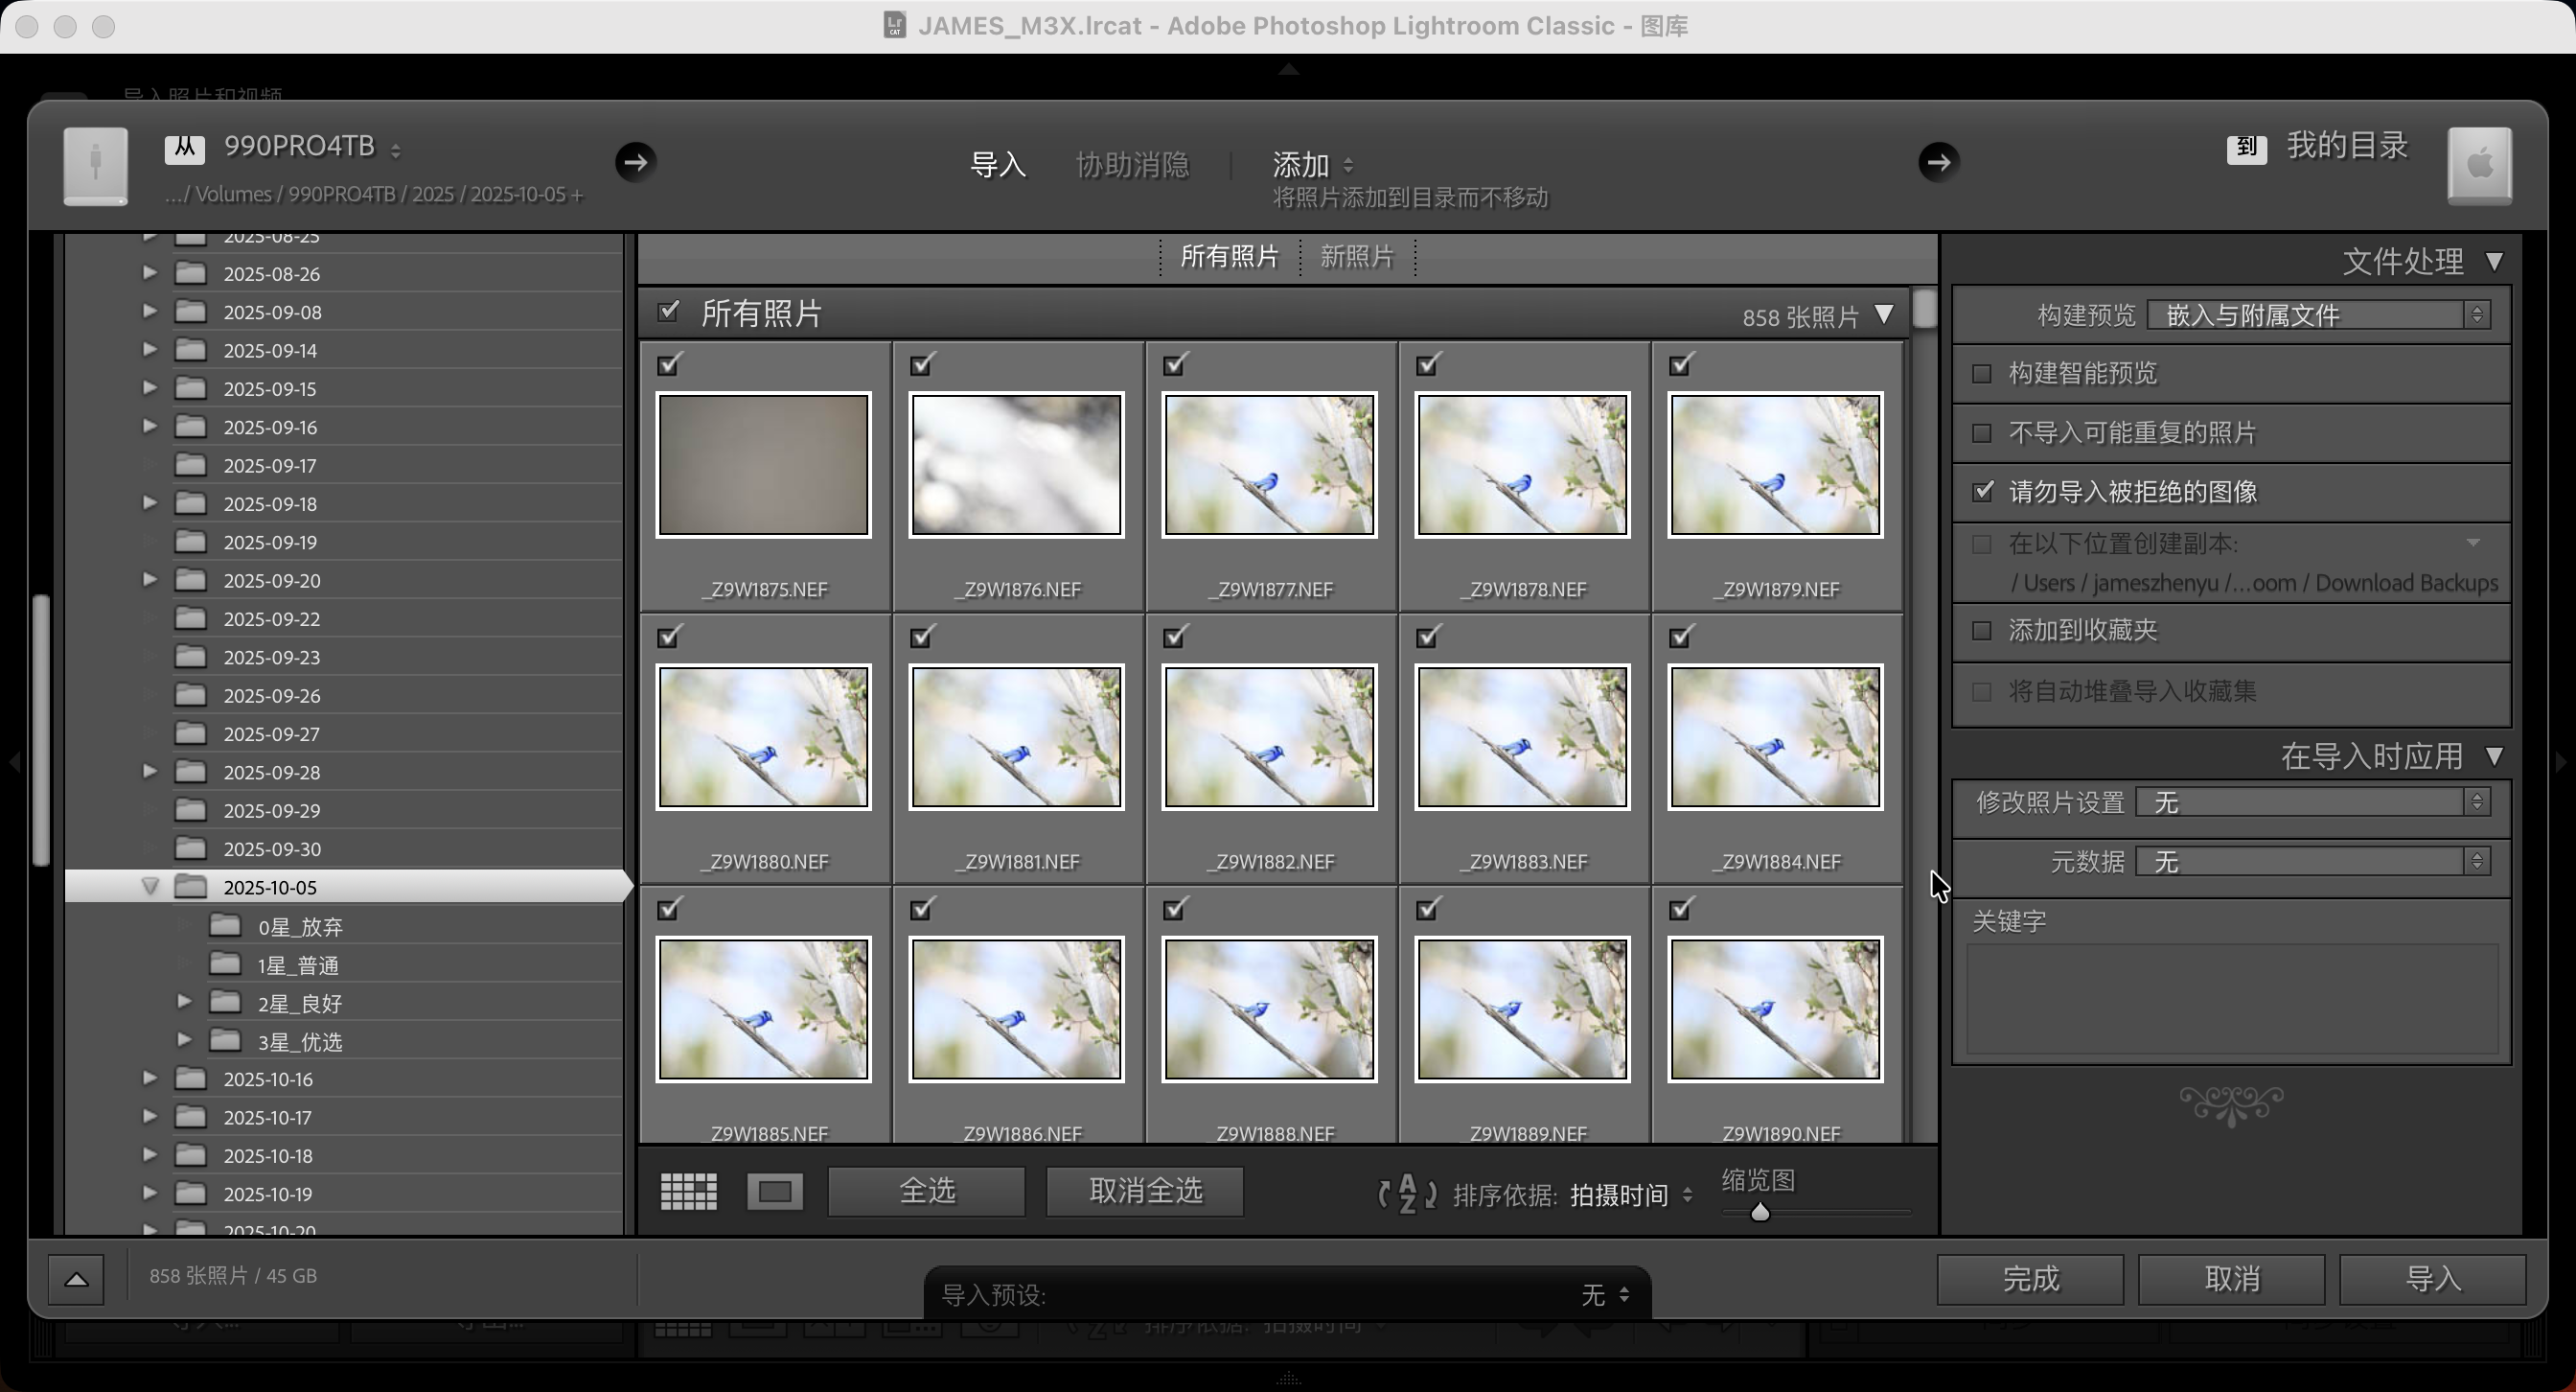The height and width of the screenshot is (1392, 2576).
Task: Click the source hard drive icon
Action: (x=95, y=165)
